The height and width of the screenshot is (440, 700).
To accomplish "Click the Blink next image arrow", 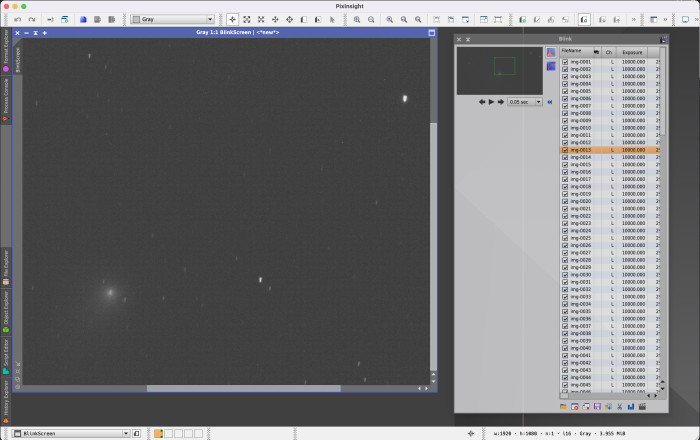I will pyautogui.click(x=501, y=102).
